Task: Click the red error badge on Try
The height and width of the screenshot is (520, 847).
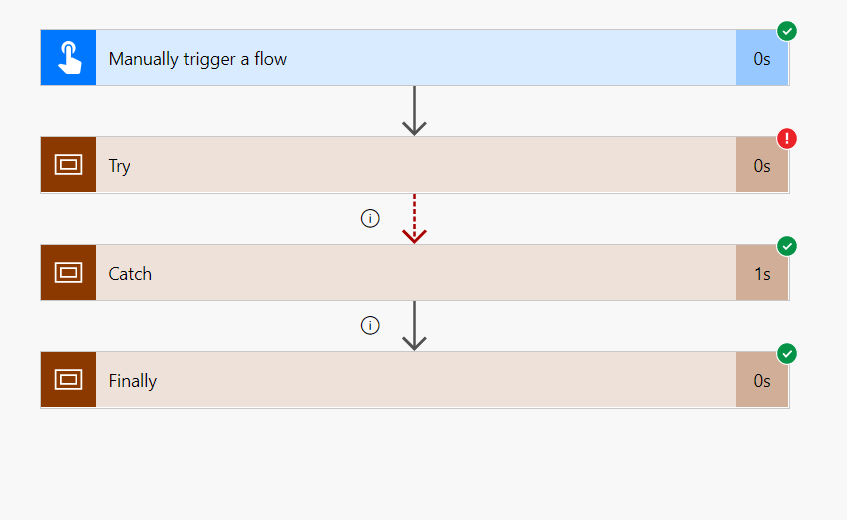Action: pos(787,139)
